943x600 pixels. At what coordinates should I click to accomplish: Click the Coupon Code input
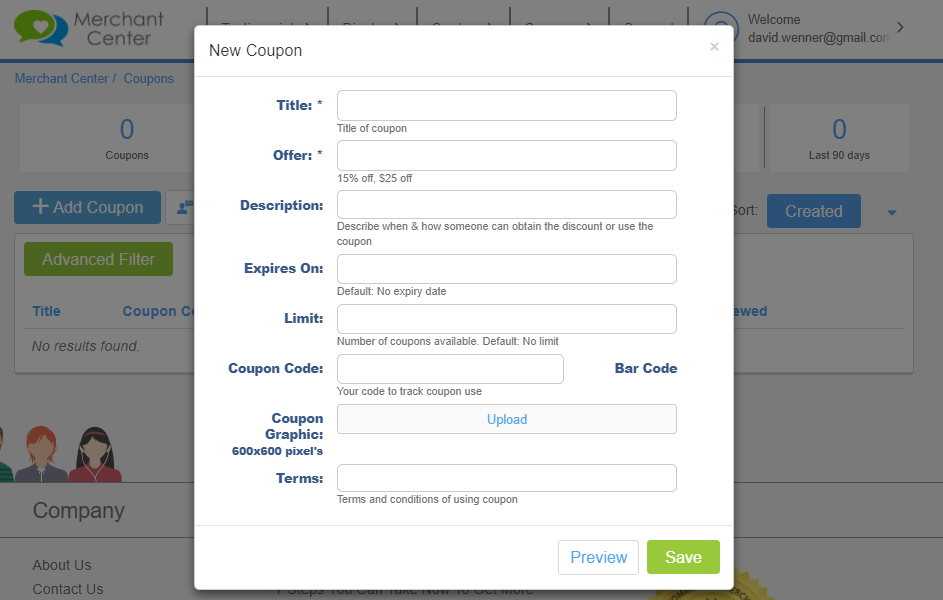click(450, 369)
